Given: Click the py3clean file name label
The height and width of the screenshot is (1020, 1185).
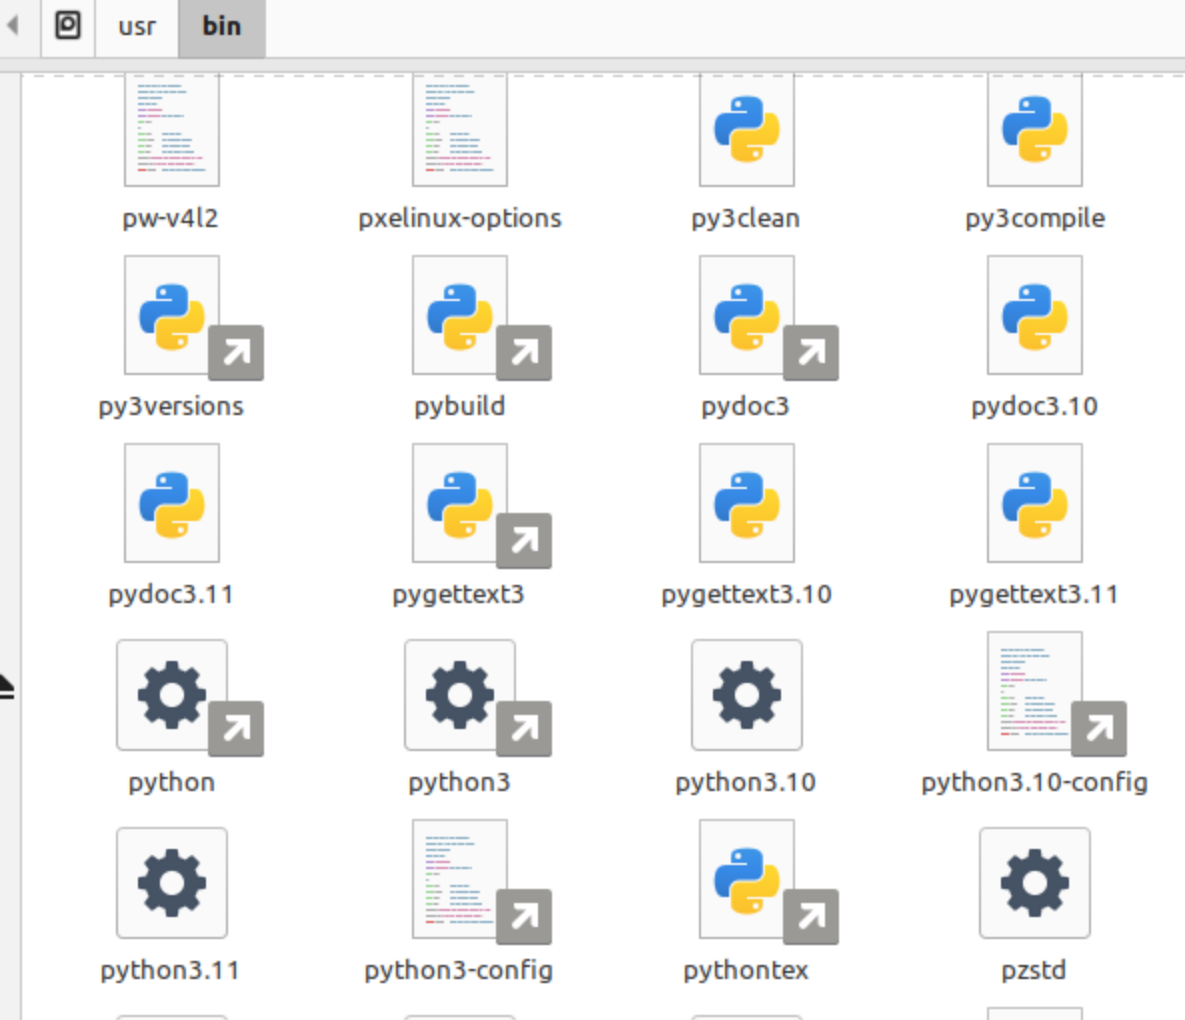Looking at the screenshot, I should [x=746, y=218].
